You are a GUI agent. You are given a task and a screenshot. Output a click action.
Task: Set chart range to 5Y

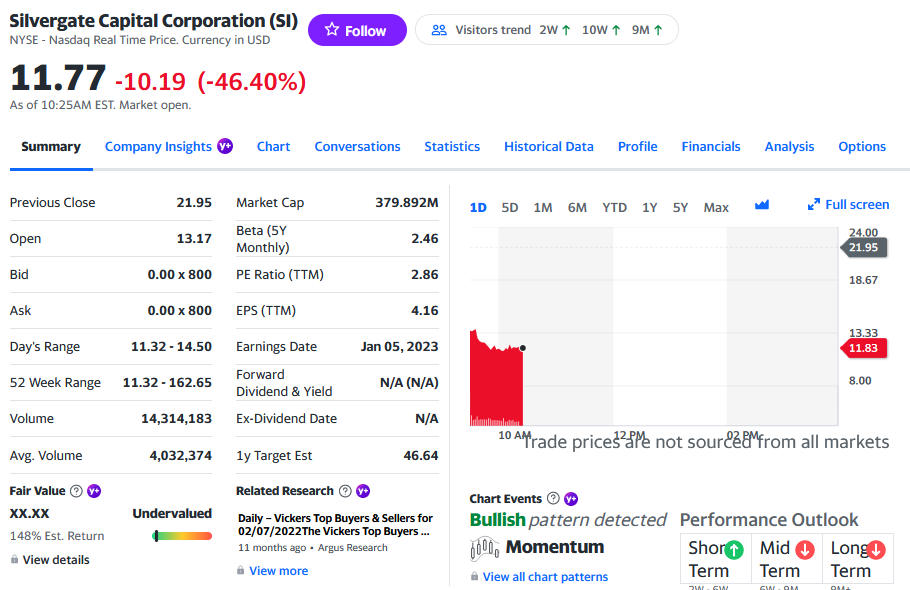[680, 208]
